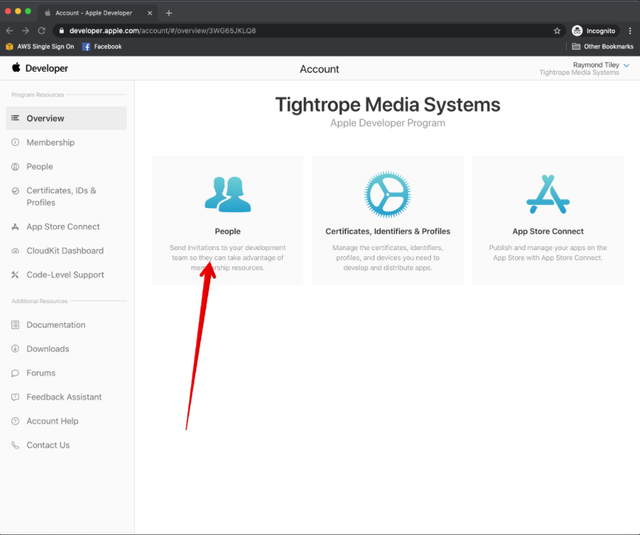
Task: Click the Downloads arrow icon
Action: click(15, 349)
